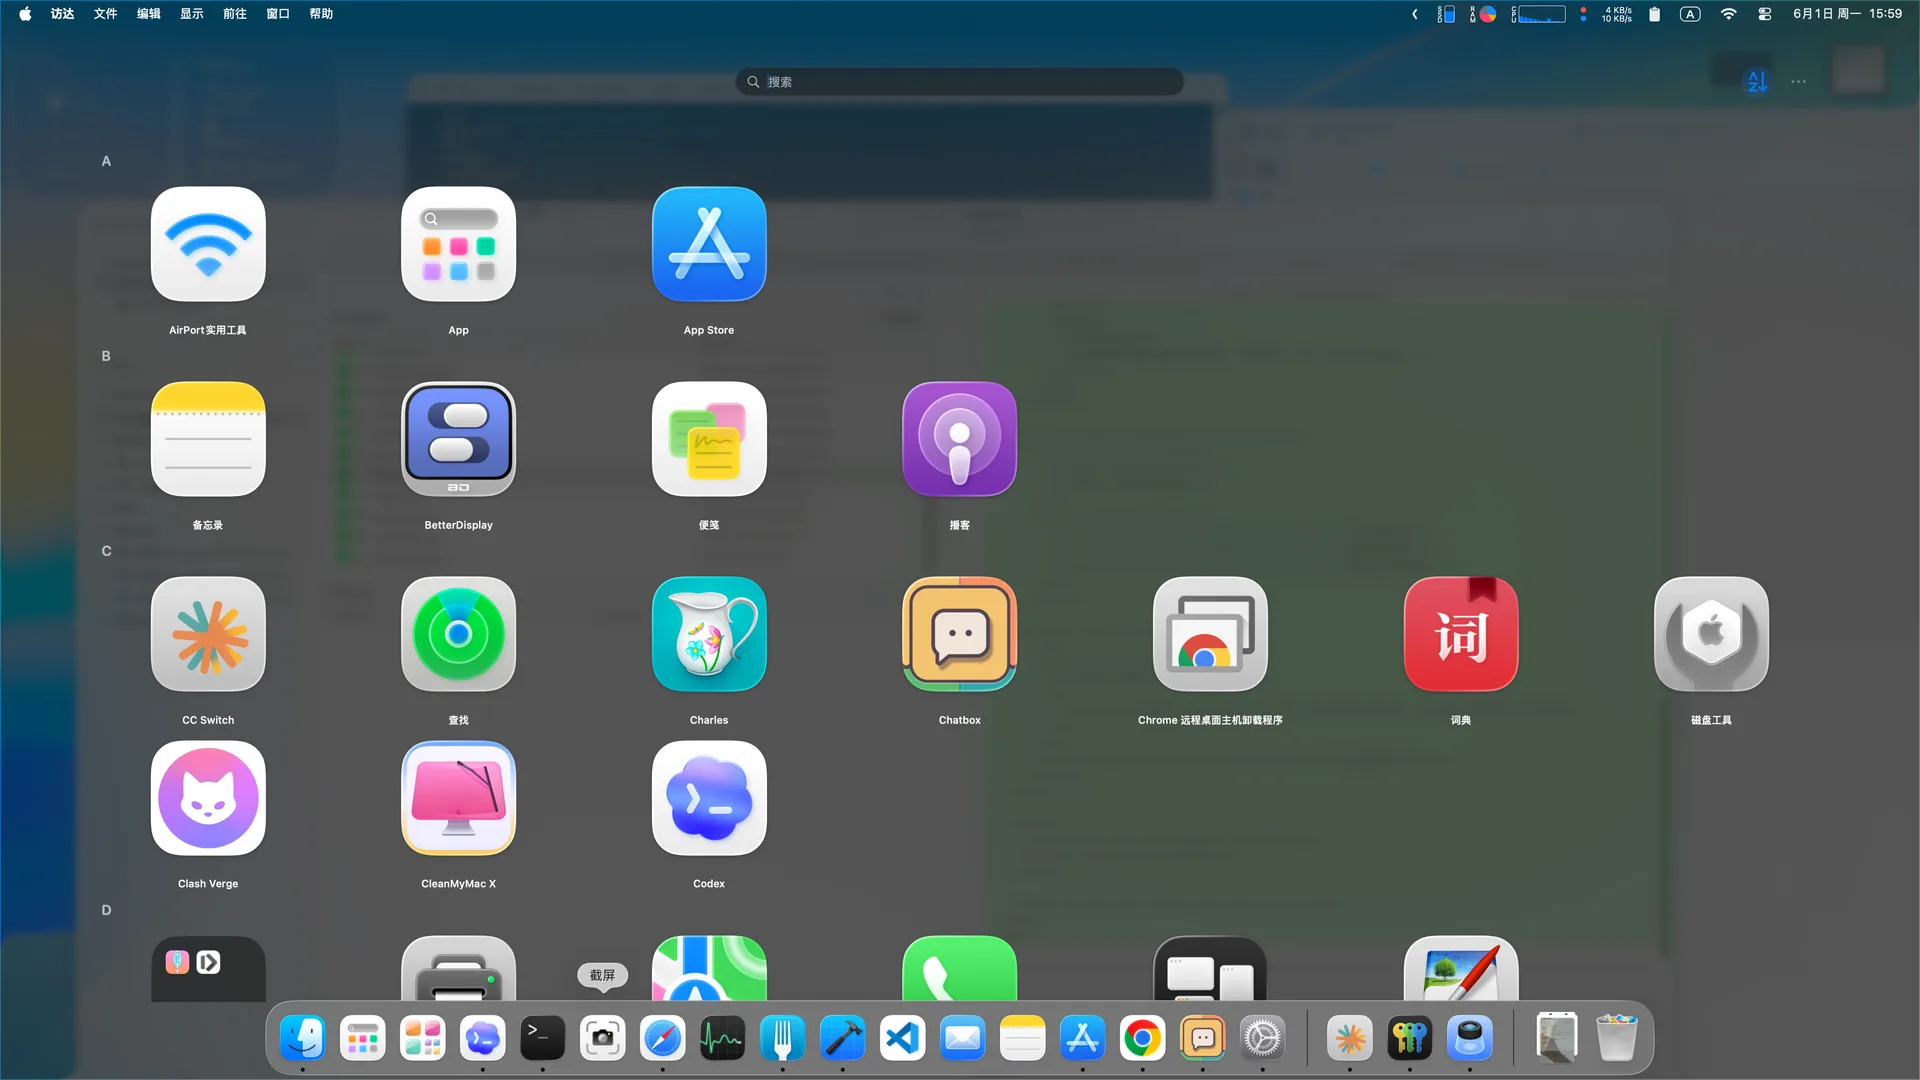
Task: Click the 截屏 screenshot camera Dock icon
Action: tap(602, 1039)
